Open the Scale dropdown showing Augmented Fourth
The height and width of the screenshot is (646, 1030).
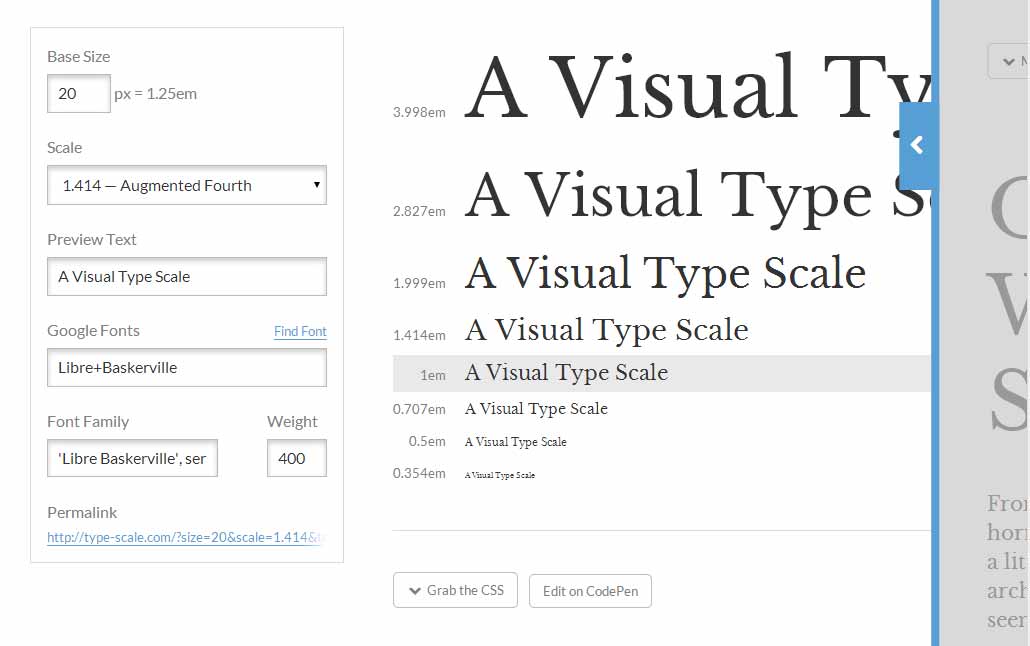click(187, 185)
